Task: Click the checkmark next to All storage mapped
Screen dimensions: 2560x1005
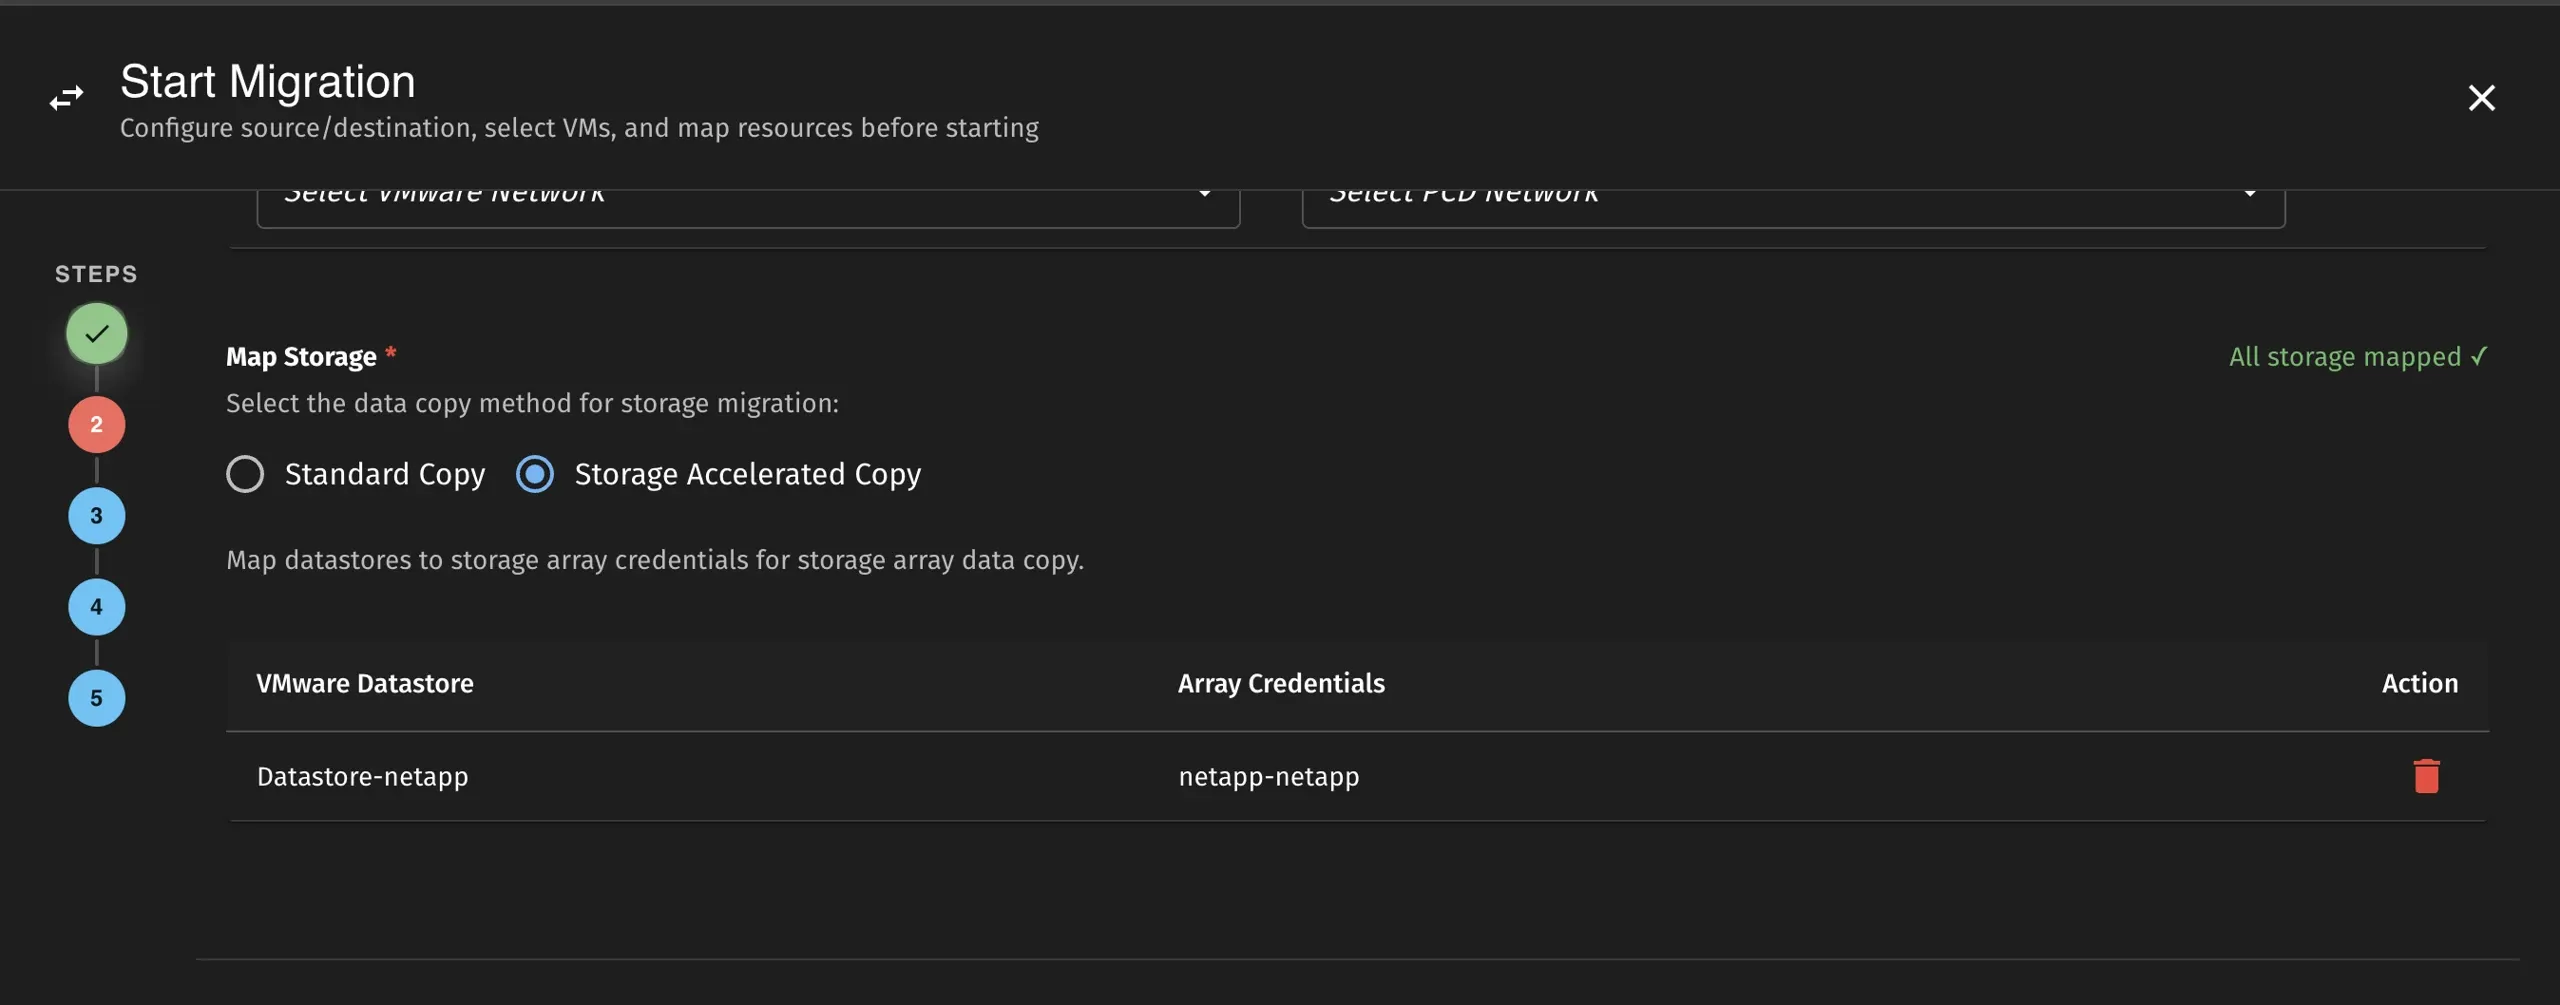Action: pos(2479,357)
